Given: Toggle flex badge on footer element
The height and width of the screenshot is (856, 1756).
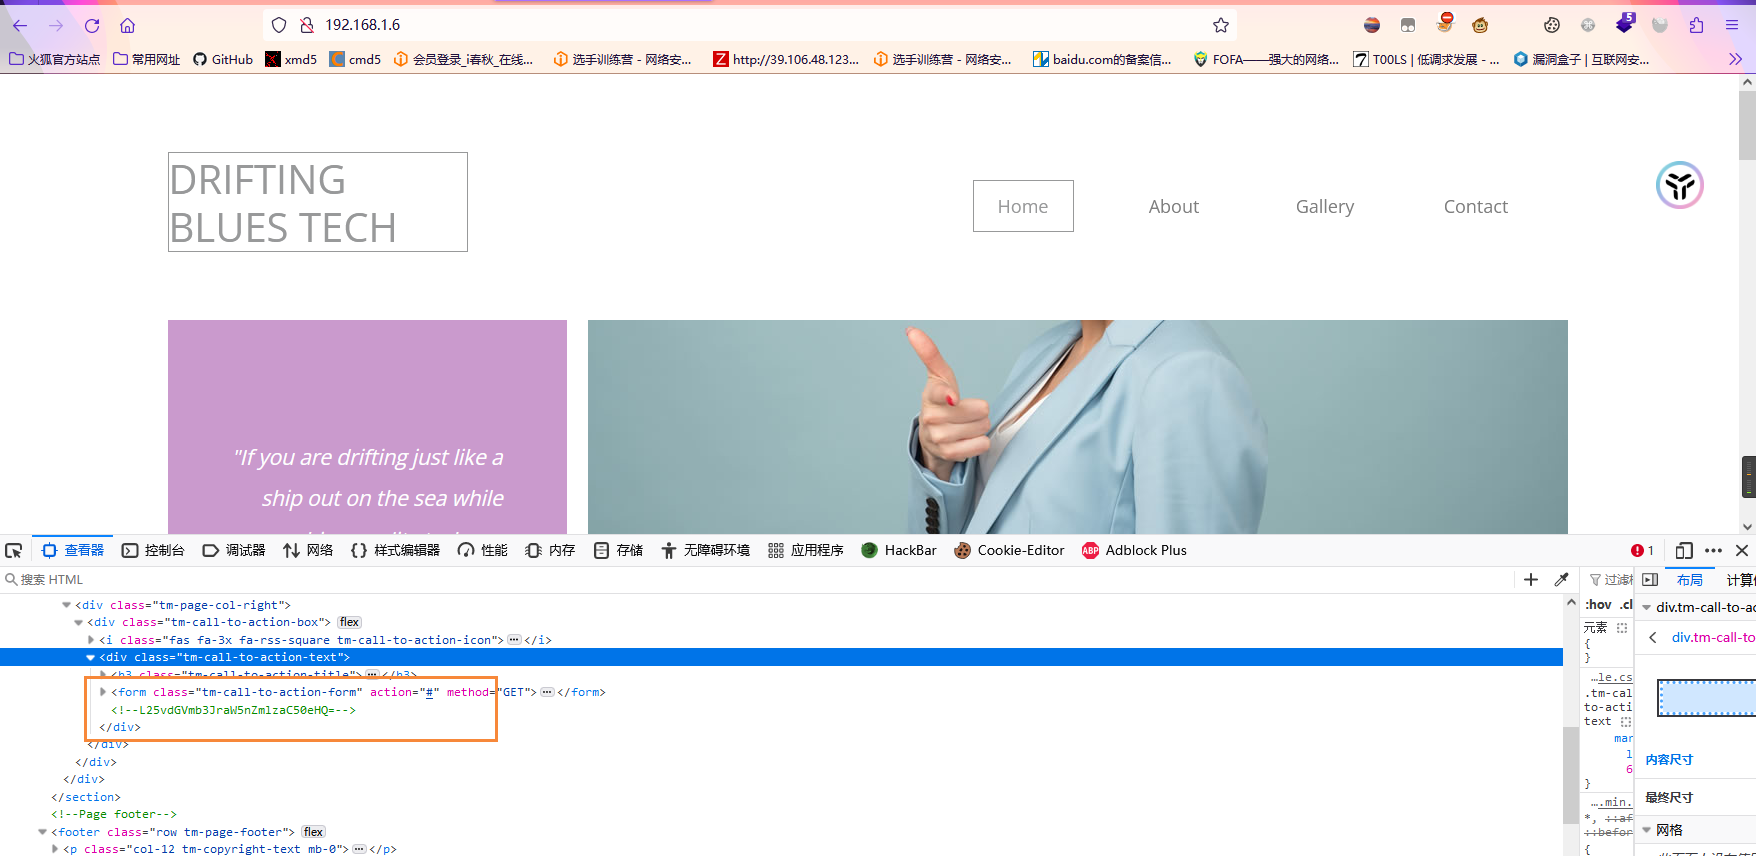Looking at the screenshot, I should point(313,832).
